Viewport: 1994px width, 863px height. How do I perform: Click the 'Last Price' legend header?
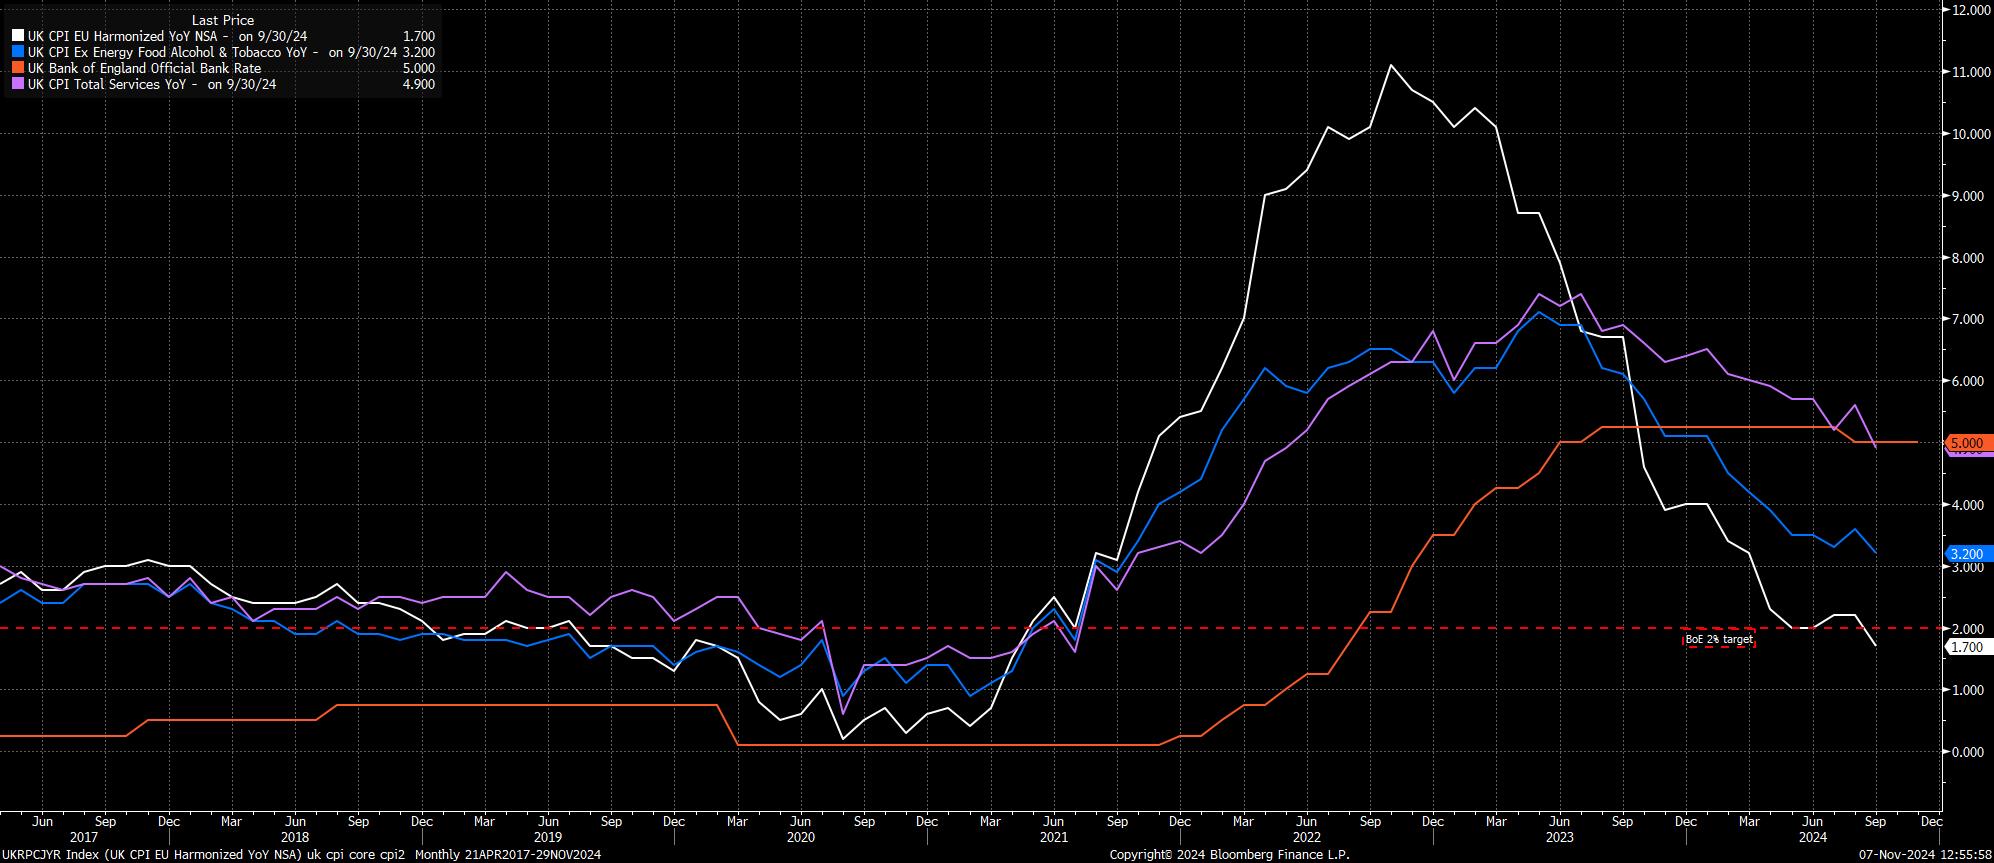[223, 20]
